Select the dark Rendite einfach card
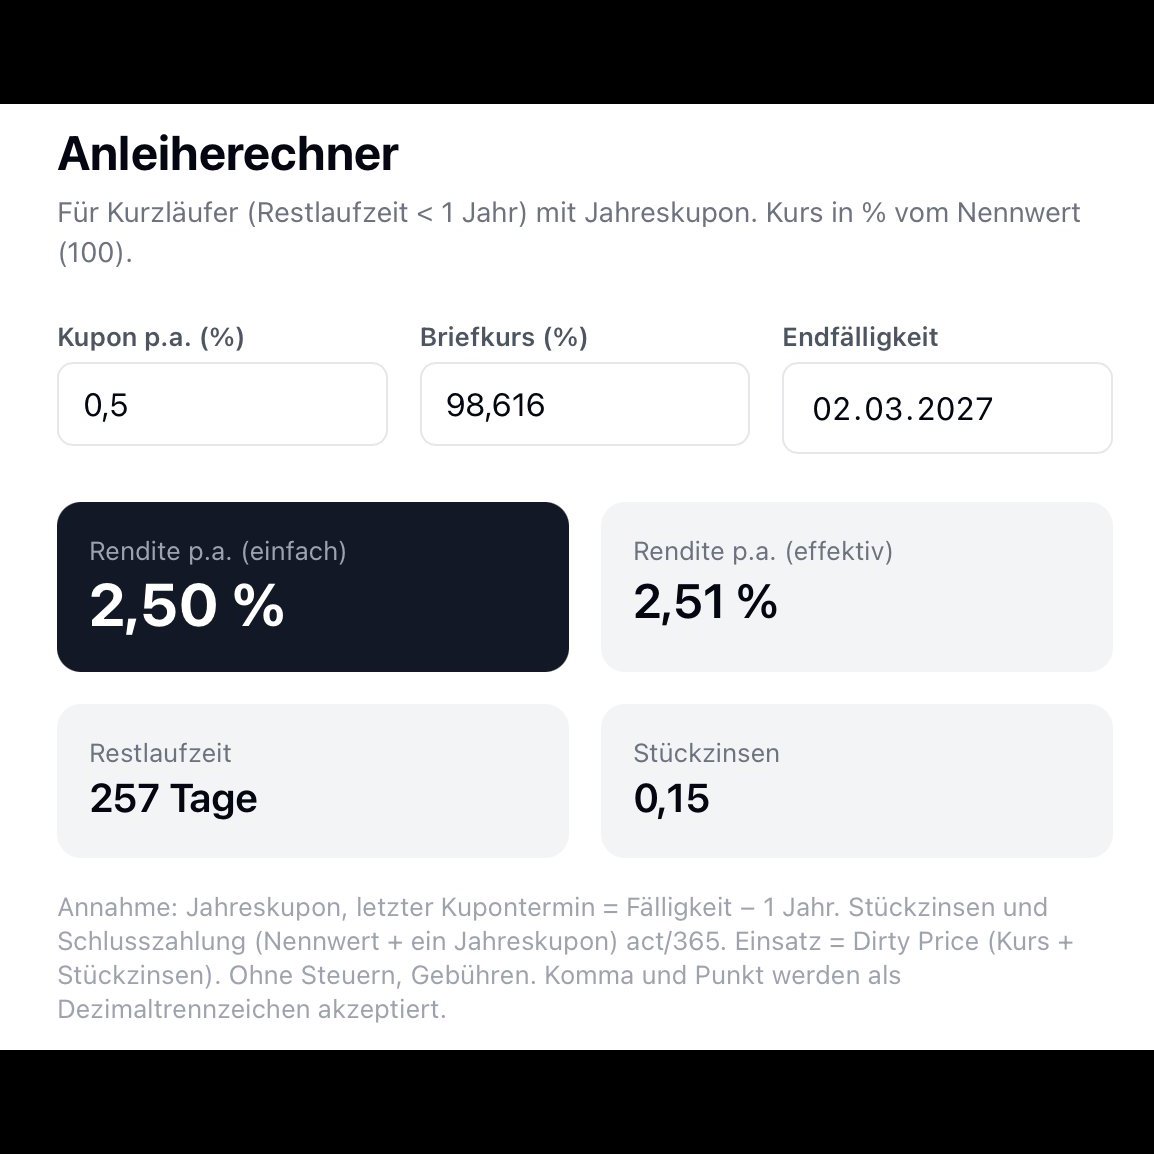The height and width of the screenshot is (1154, 1154). pos(313,587)
